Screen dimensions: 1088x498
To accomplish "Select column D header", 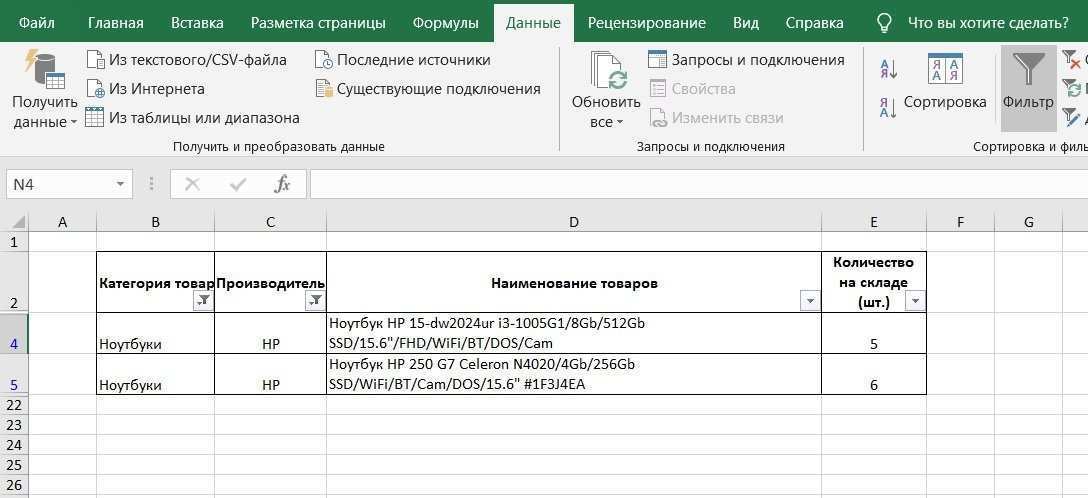I will tap(574, 222).
